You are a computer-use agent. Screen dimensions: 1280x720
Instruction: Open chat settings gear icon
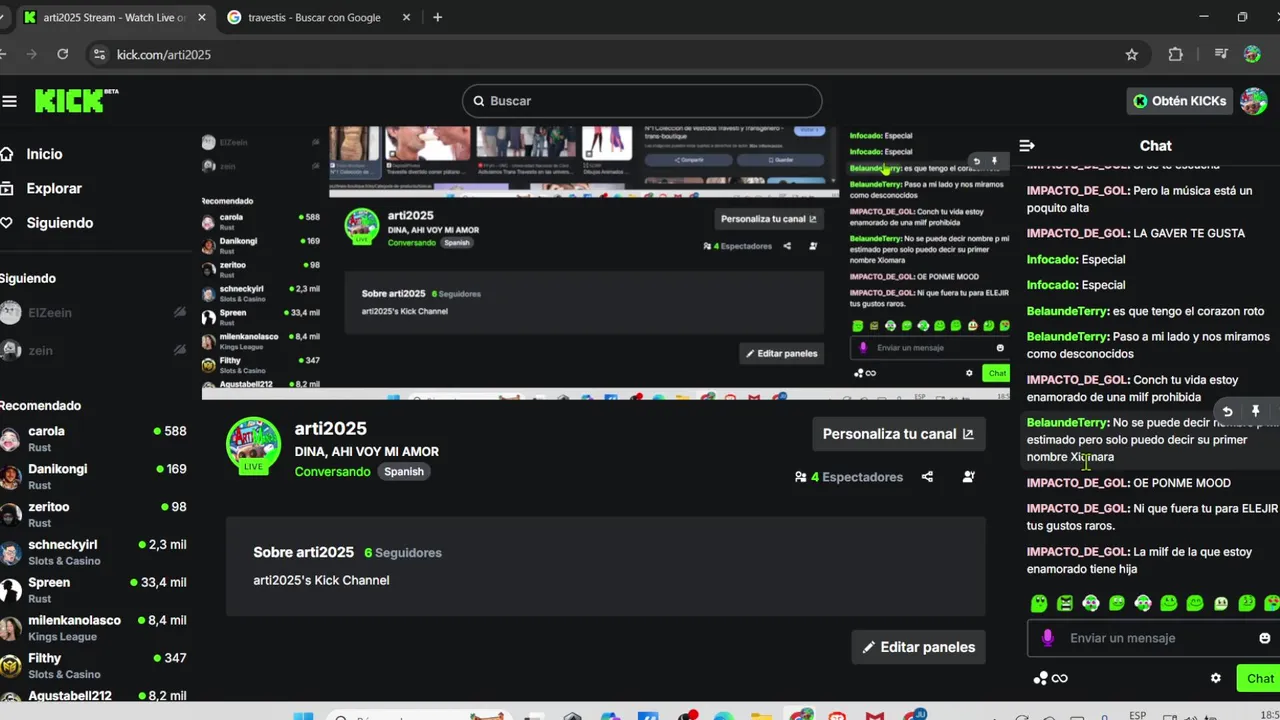[1216, 678]
